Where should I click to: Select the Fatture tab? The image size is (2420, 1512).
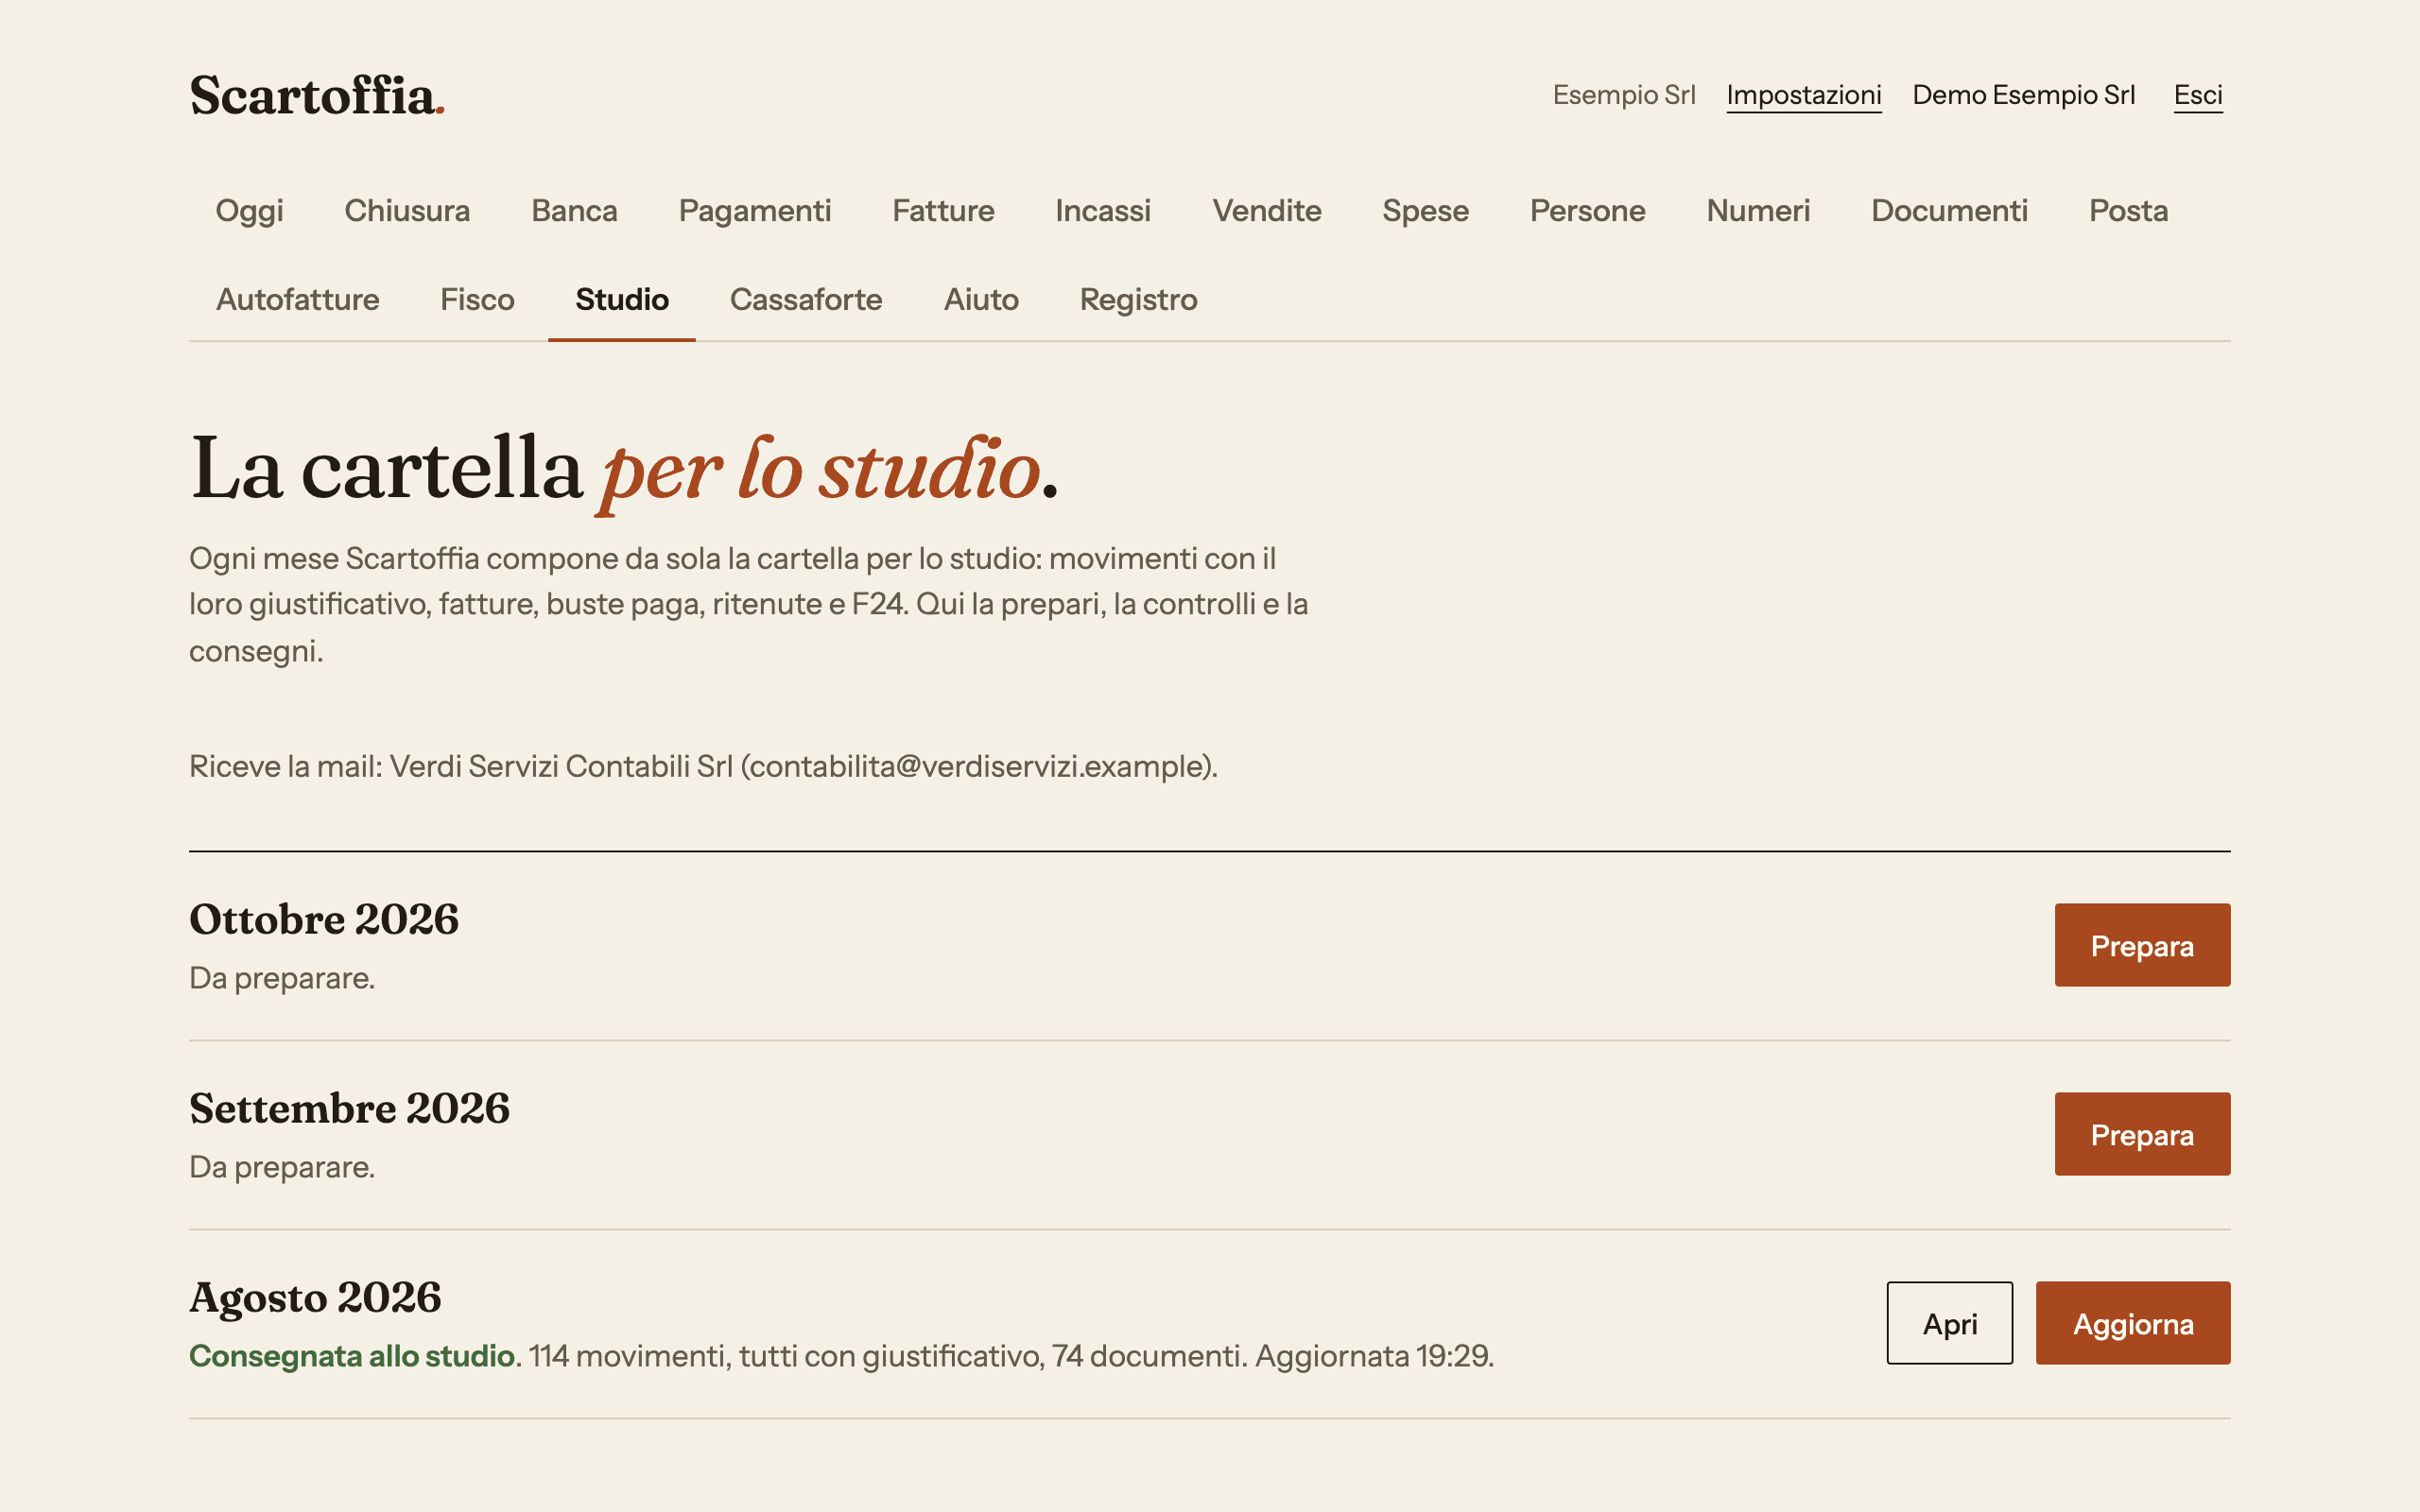coord(943,211)
